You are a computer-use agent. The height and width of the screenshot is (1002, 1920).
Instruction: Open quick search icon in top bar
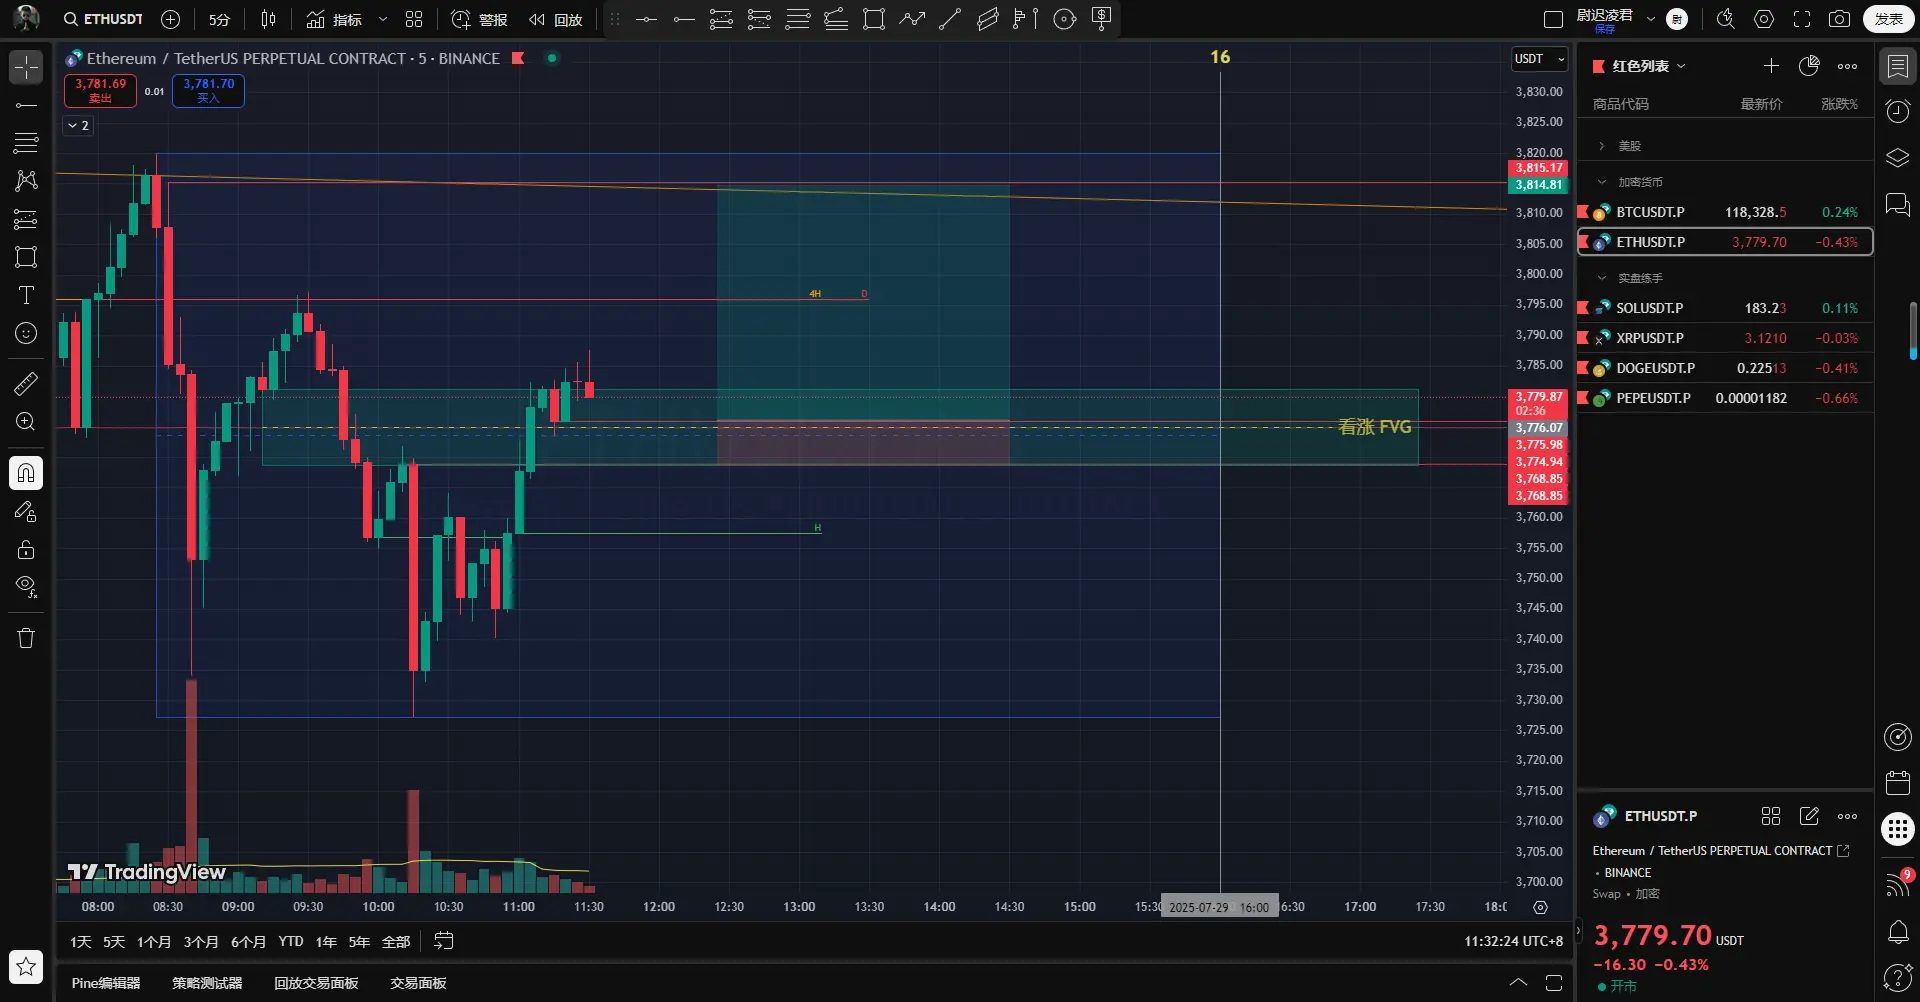point(1725,19)
